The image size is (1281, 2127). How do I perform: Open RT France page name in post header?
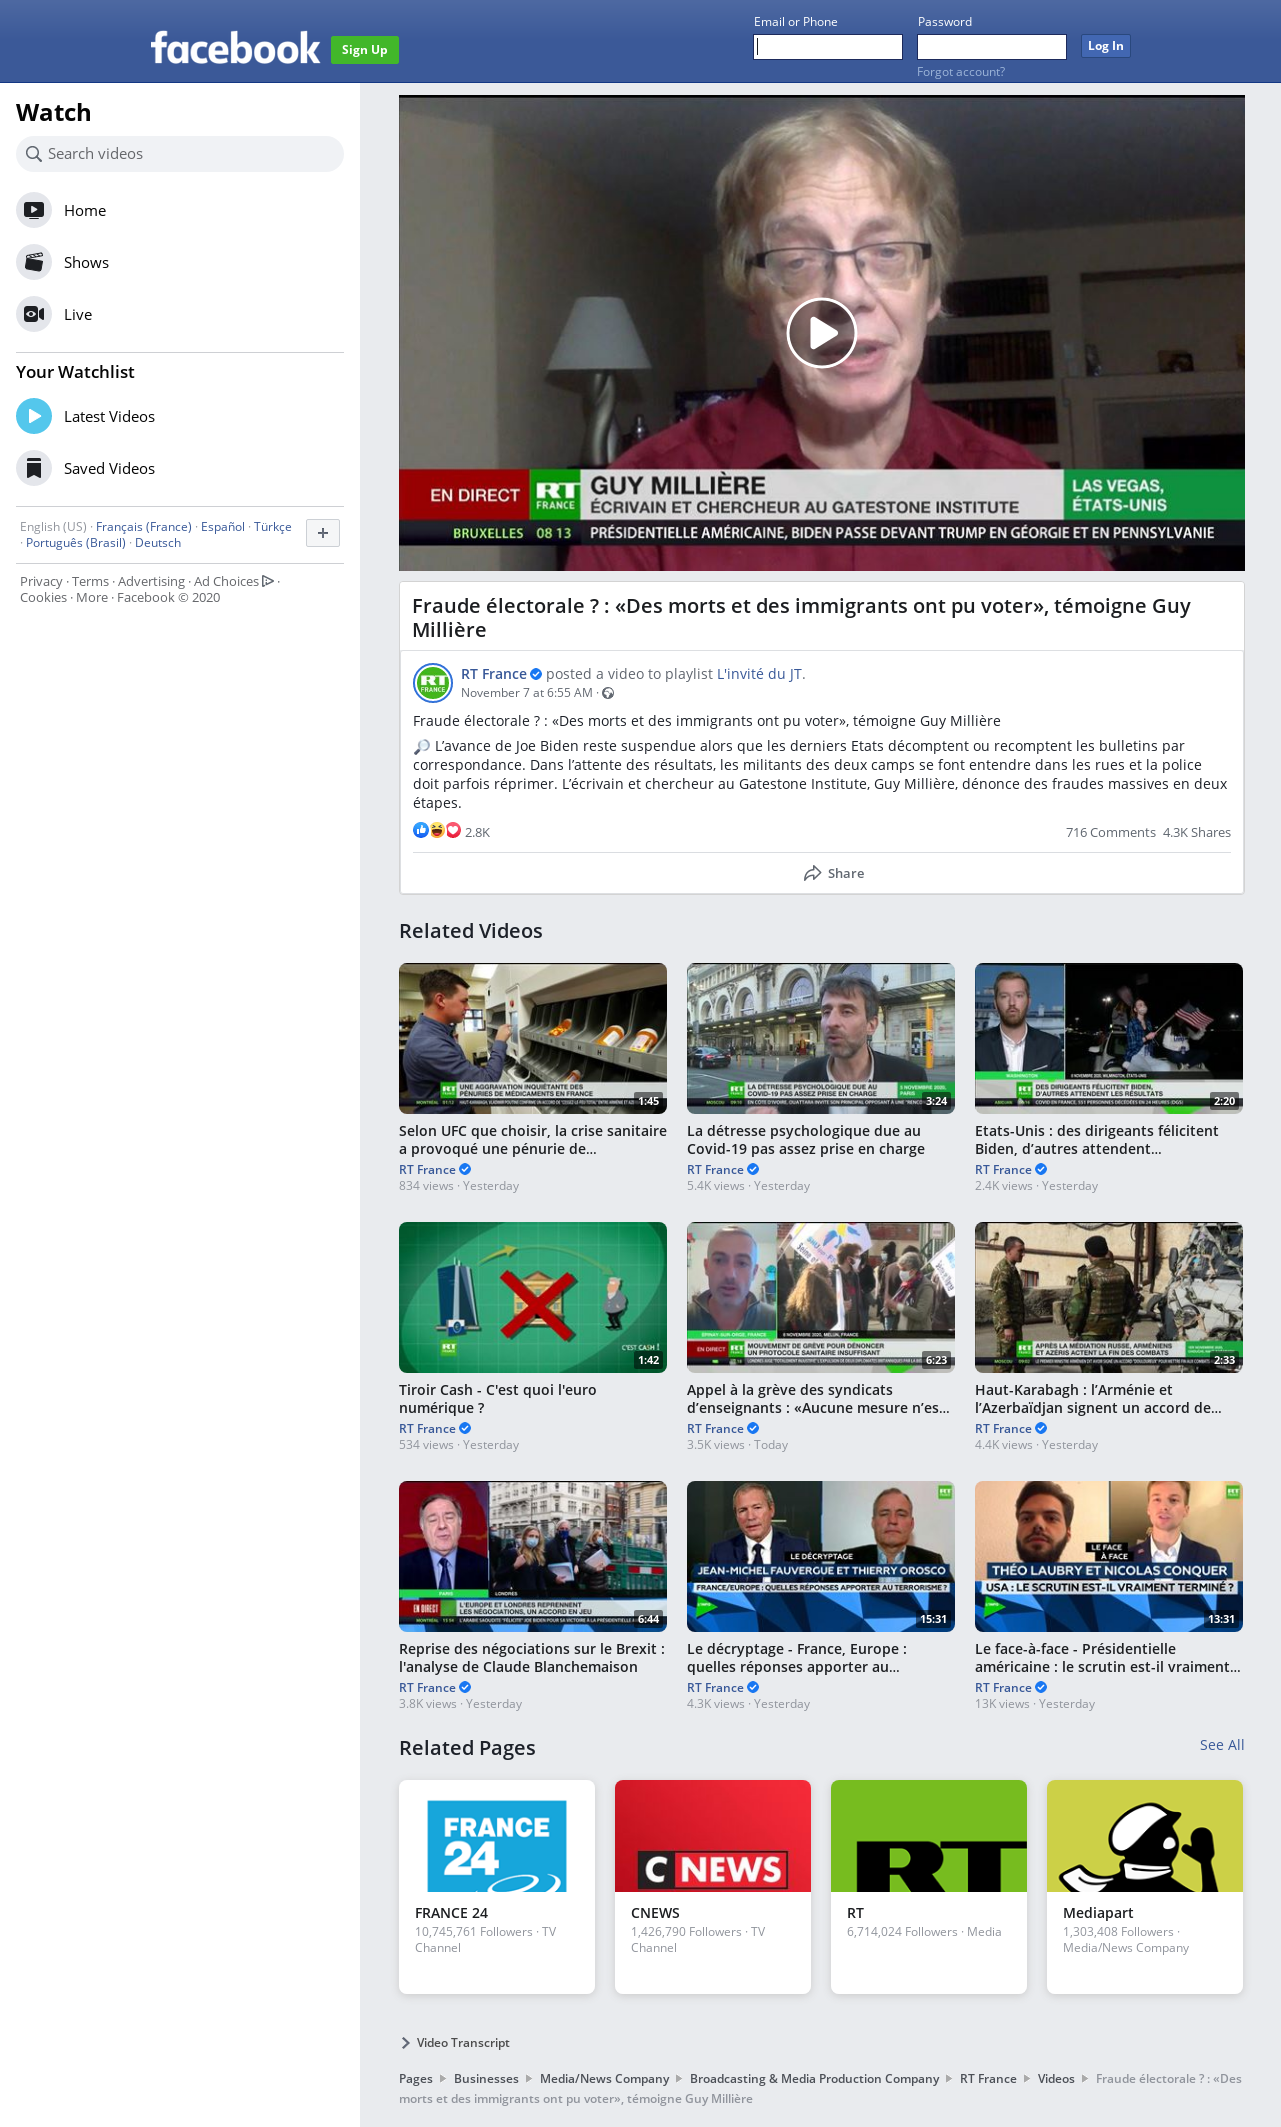[494, 674]
